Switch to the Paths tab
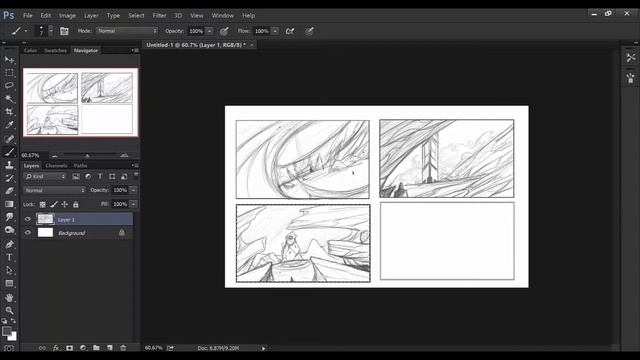Screen dimensions: 640x360 pos(80,166)
